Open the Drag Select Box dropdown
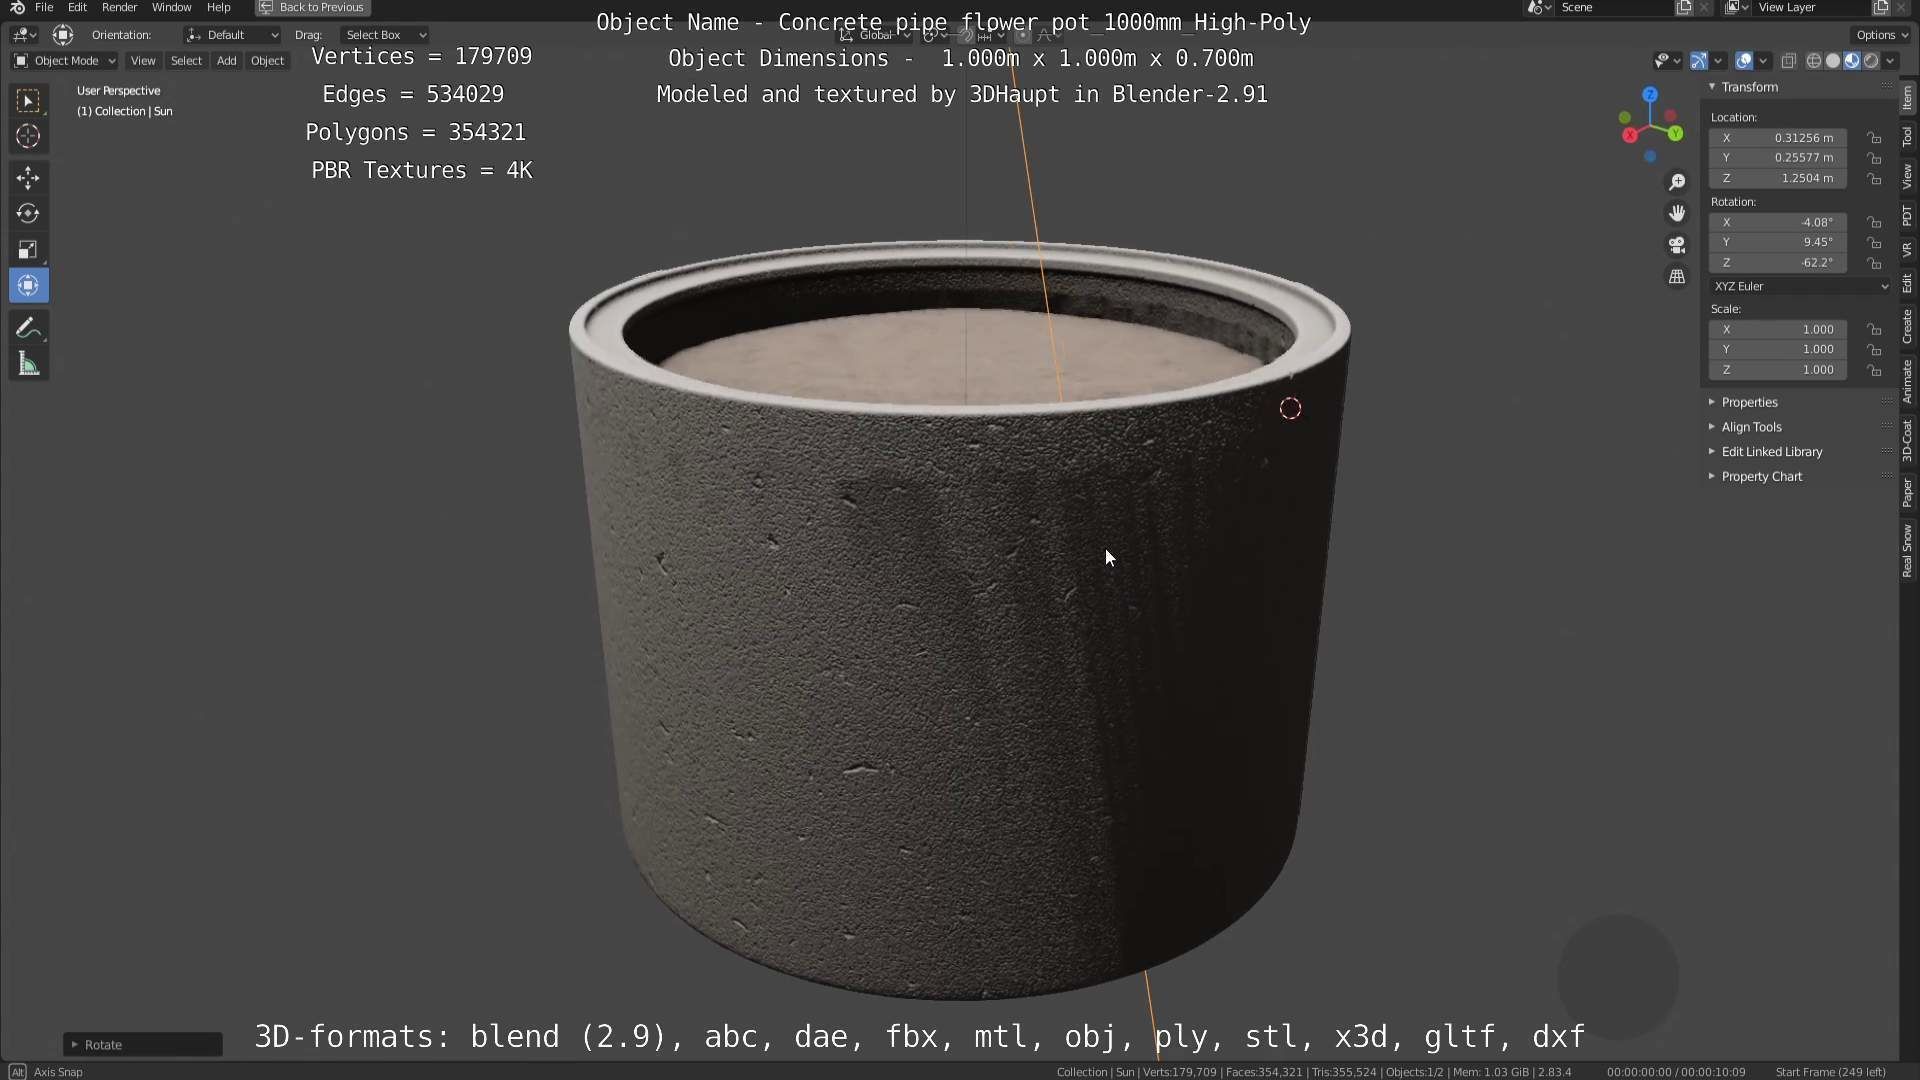The height and width of the screenshot is (1080, 1920). click(386, 35)
